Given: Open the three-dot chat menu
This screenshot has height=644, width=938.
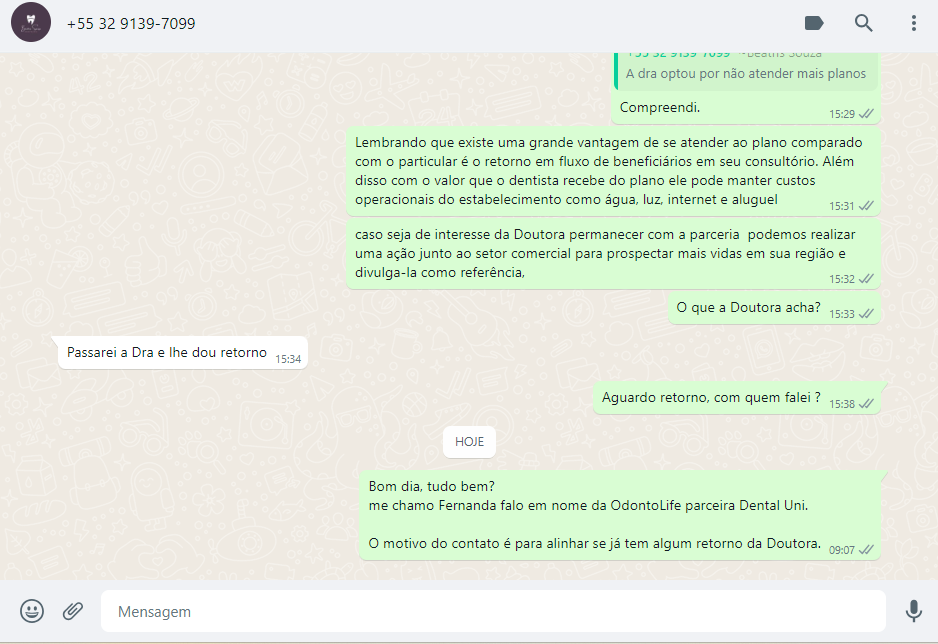Looking at the screenshot, I should click(x=913, y=23).
